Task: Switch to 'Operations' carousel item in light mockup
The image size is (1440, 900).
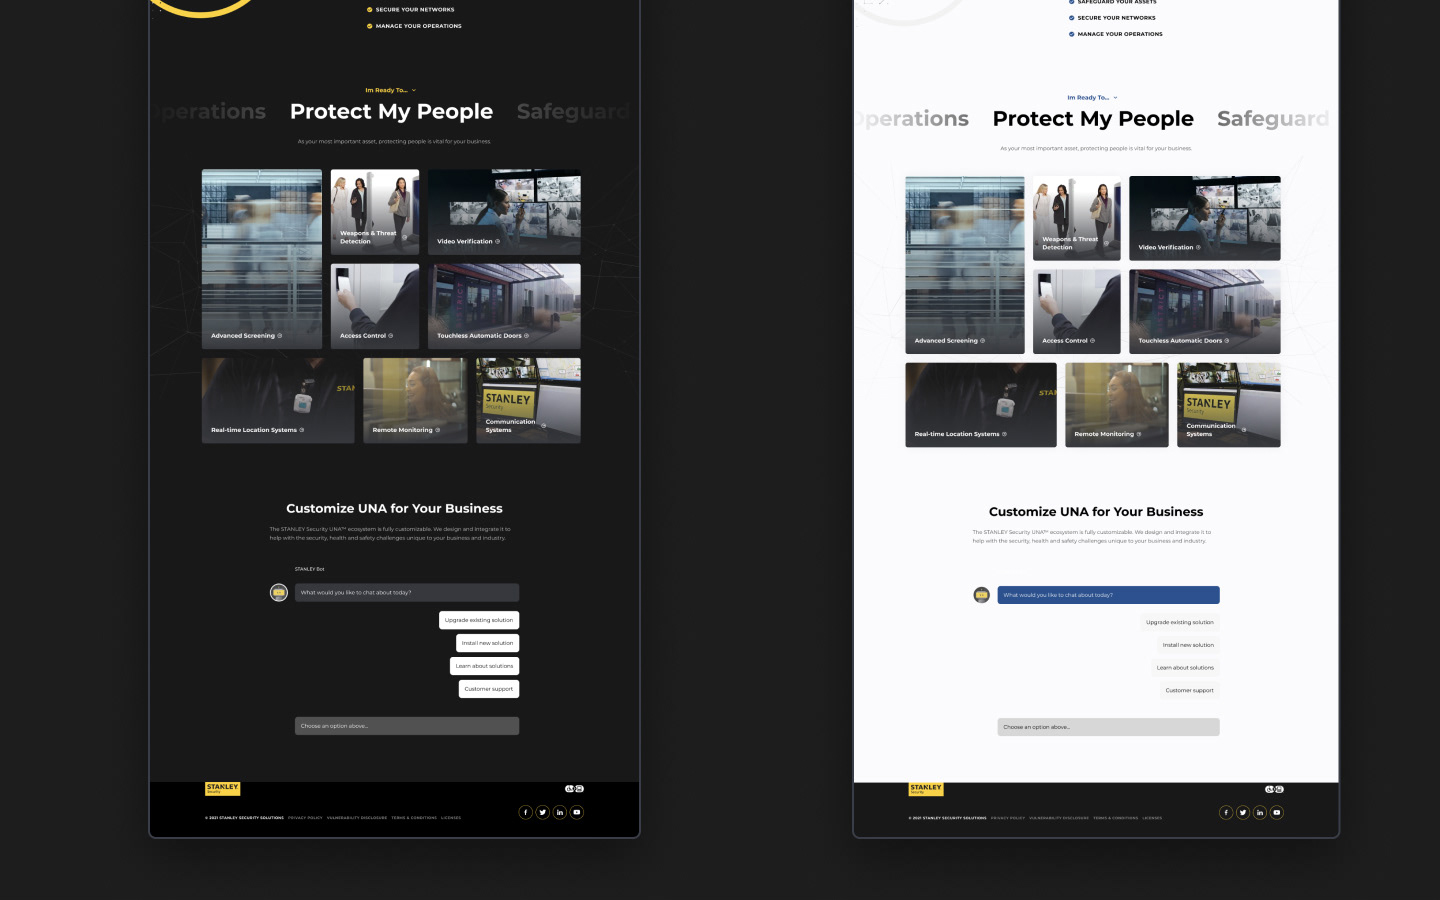Action: point(912,118)
